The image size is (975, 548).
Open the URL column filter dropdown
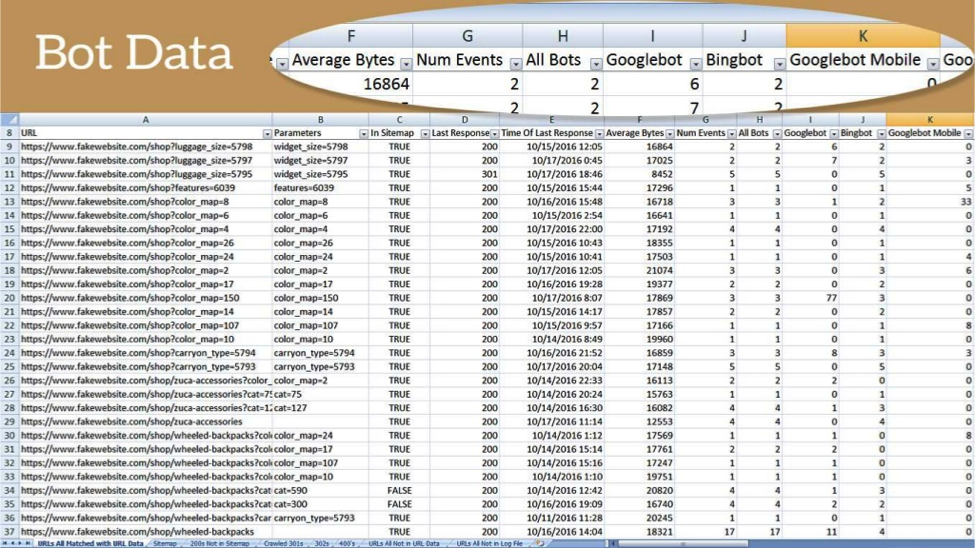[267, 134]
